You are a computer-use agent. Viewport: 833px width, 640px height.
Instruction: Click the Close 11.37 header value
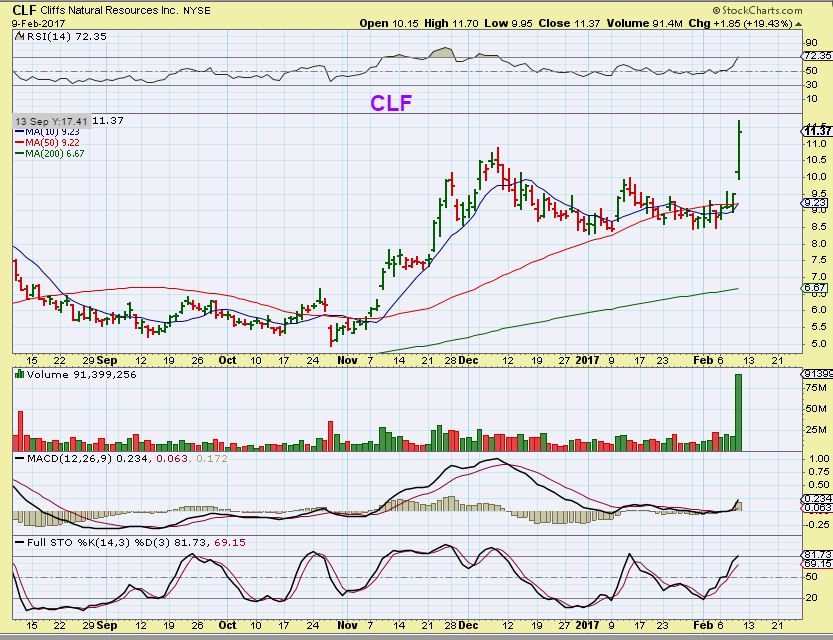(569, 23)
